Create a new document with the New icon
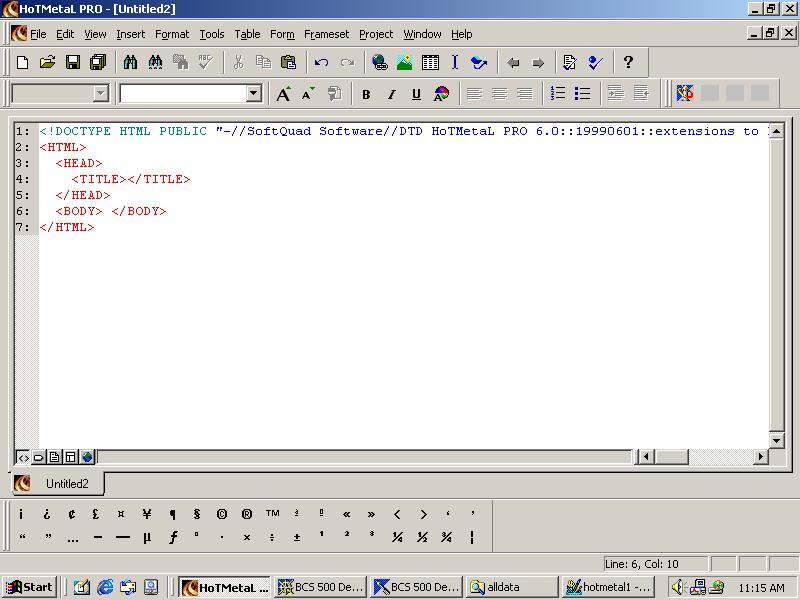 [x=22, y=63]
